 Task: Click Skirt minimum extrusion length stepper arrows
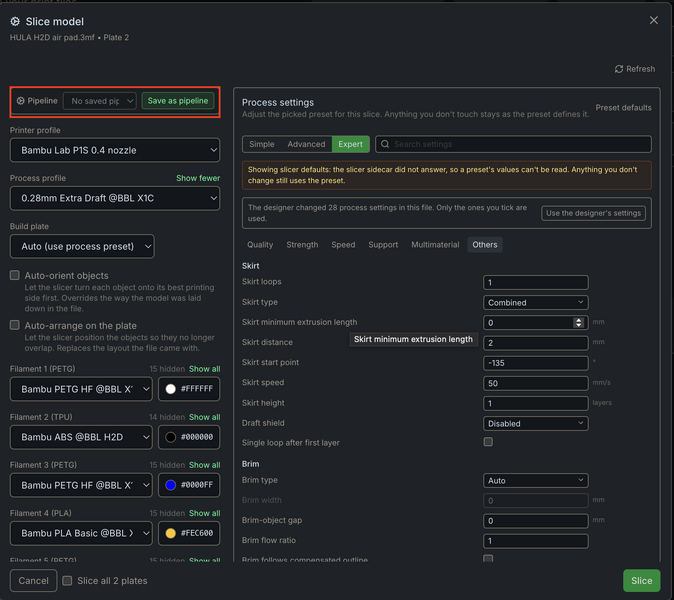pyautogui.click(x=579, y=322)
